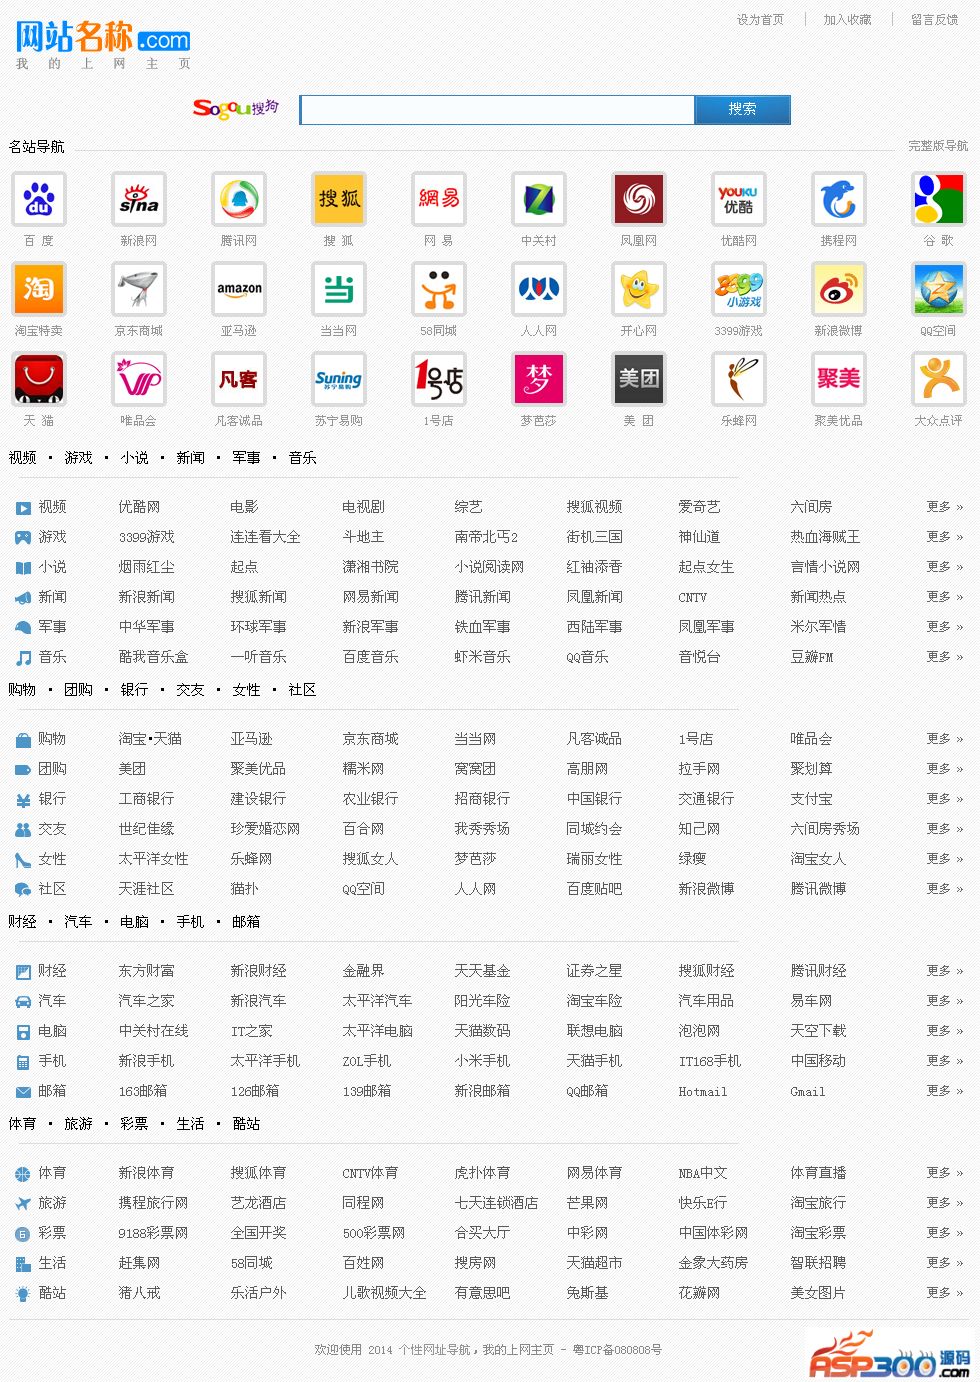Open the 1号店 icon
The width and height of the screenshot is (980, 1382).
(x=439, y=379)
